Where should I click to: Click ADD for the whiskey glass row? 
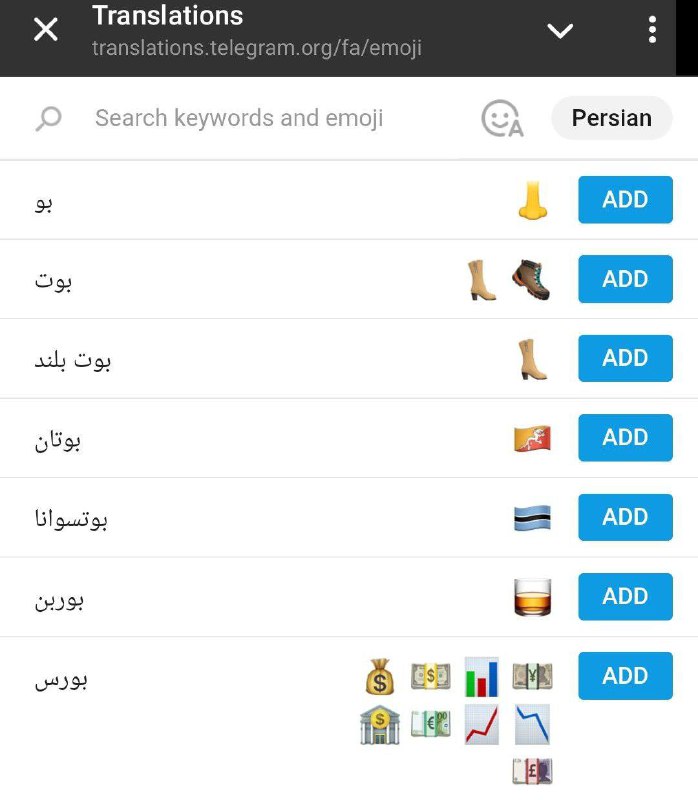(x=625, y=596)
